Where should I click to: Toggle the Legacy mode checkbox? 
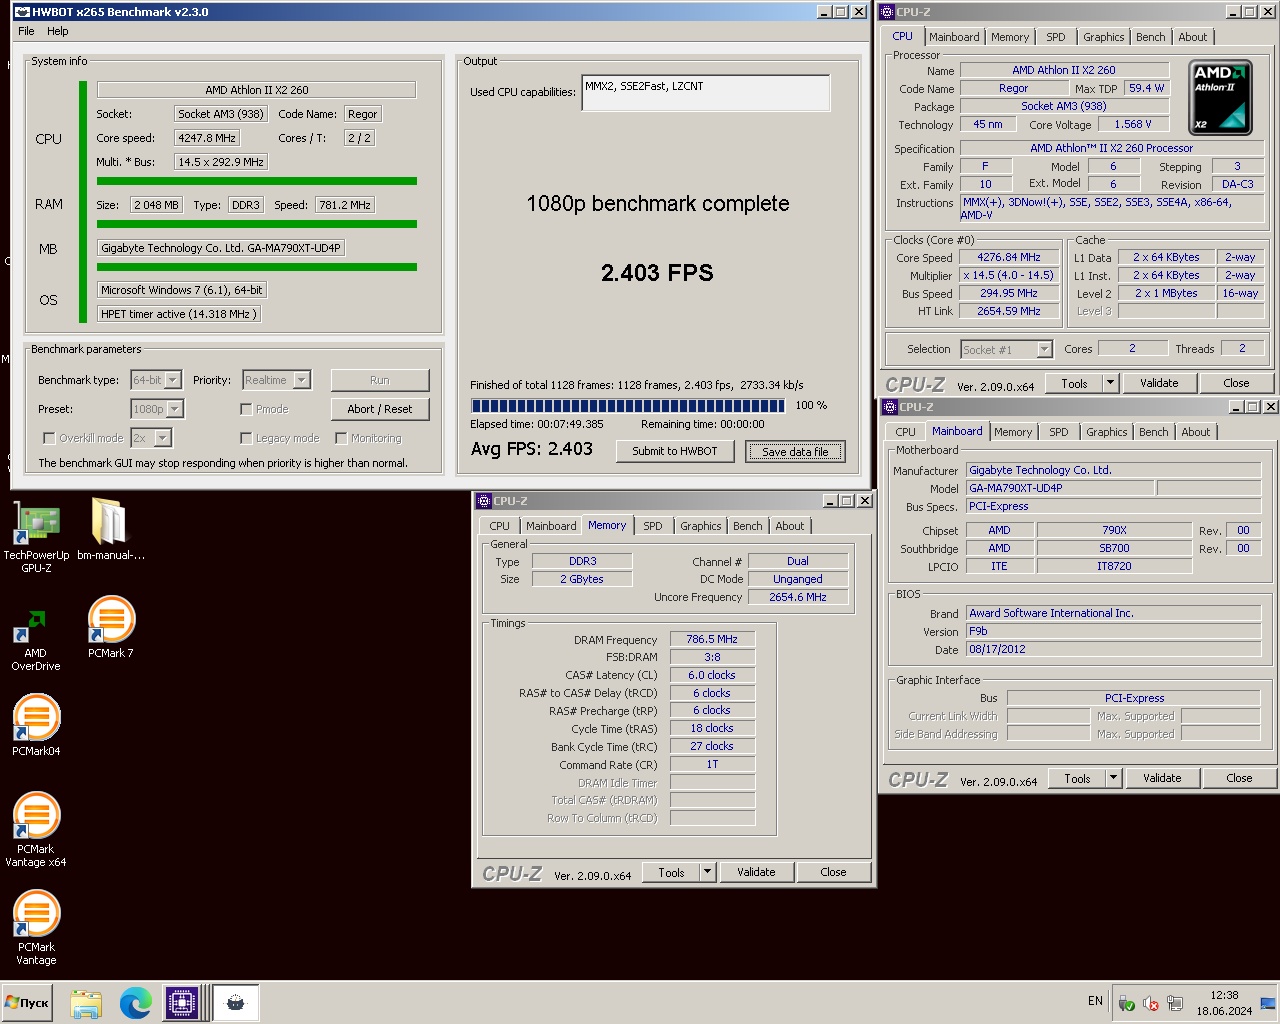coord(246,438)
